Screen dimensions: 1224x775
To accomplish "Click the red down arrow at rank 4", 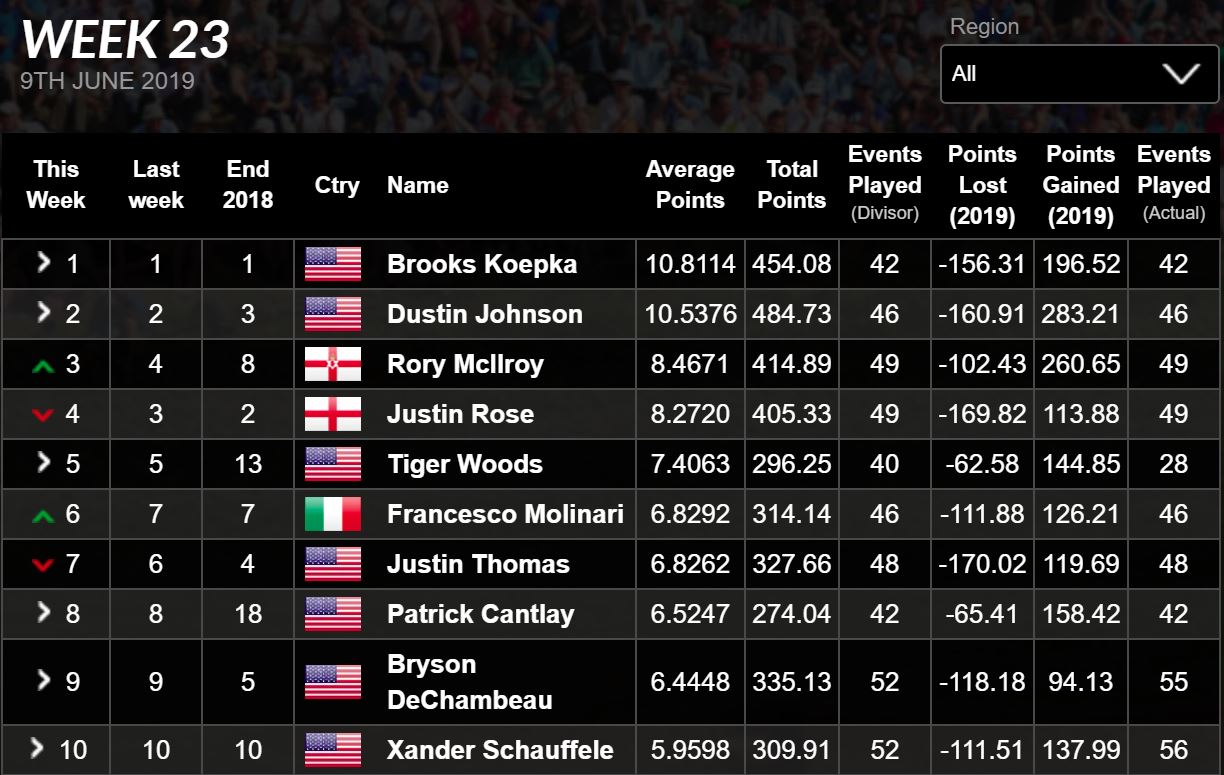I will pos(42,416).
